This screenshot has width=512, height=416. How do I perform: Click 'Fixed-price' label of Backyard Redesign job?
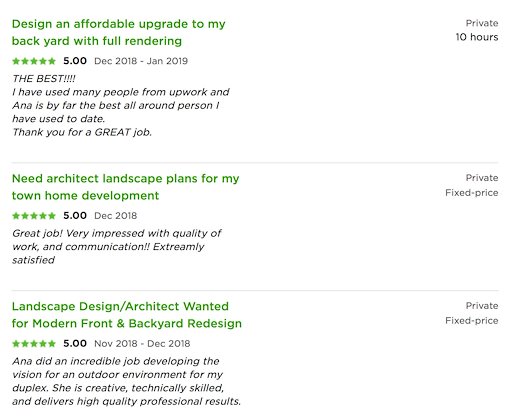tap(472, 321)
